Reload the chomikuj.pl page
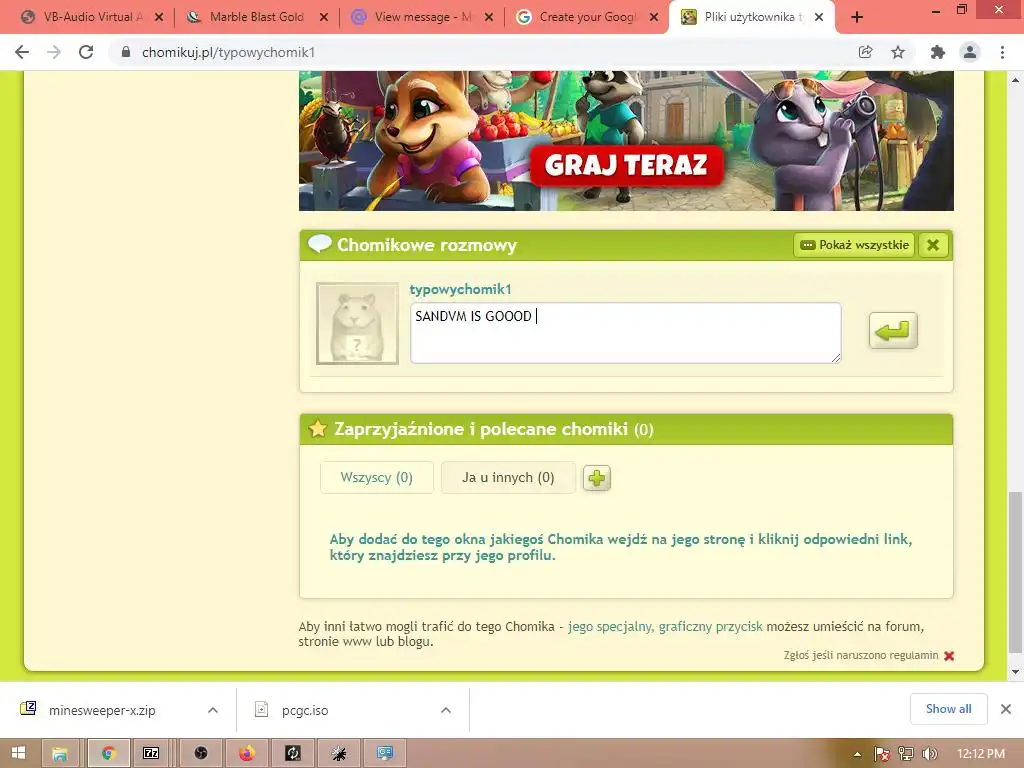Image resolution: width=1024 pixels, height=768 pixels. (x=86, y=52)
